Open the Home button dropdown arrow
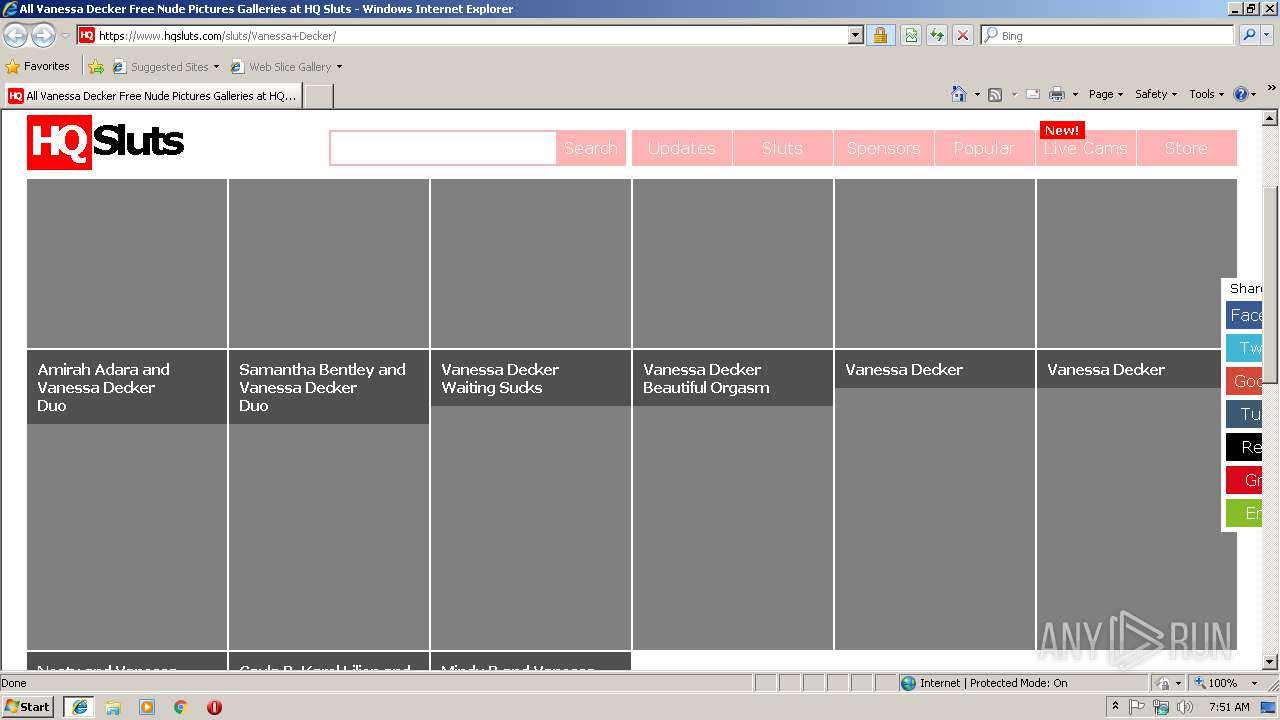The height and width of the screenshot is (720, 1280). pyautogui.click(x=976, y=95)
